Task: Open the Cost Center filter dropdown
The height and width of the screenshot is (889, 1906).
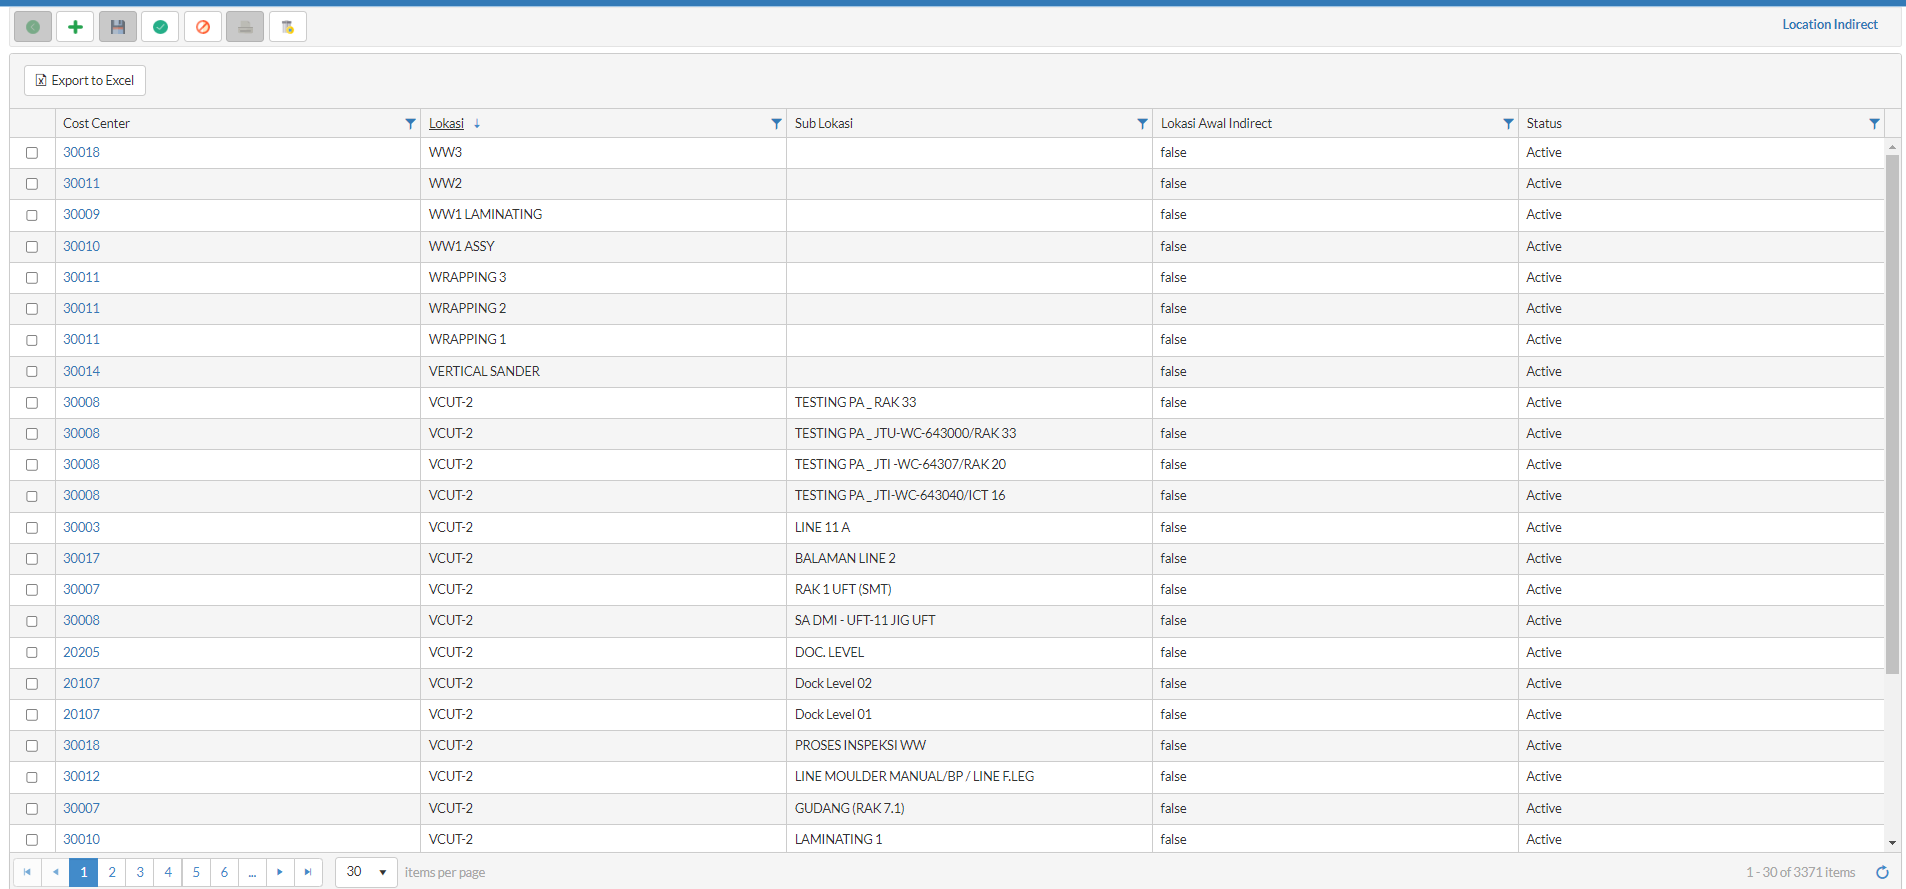Action: (410, 123)
